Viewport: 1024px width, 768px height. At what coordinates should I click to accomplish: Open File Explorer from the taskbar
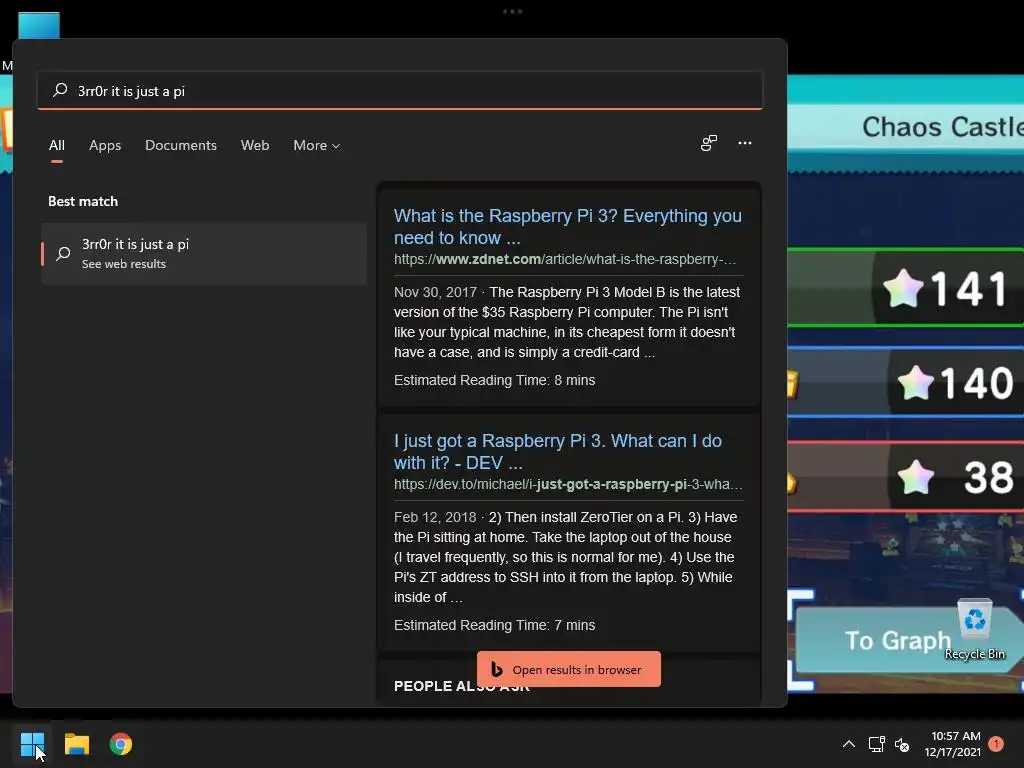point(76,744)
